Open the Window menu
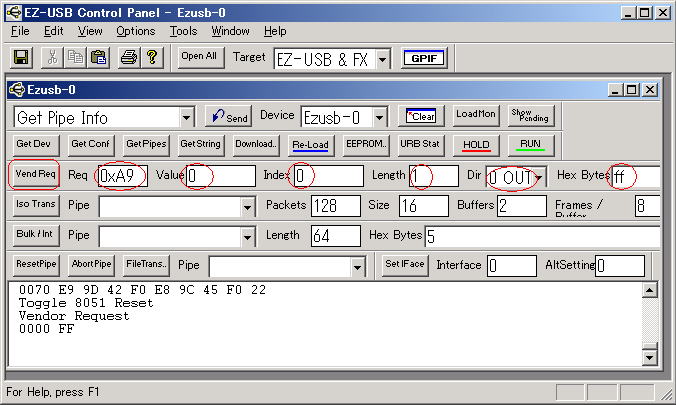Image resolution: width=676 pixels, height=405 pixels. coord(230,31)
